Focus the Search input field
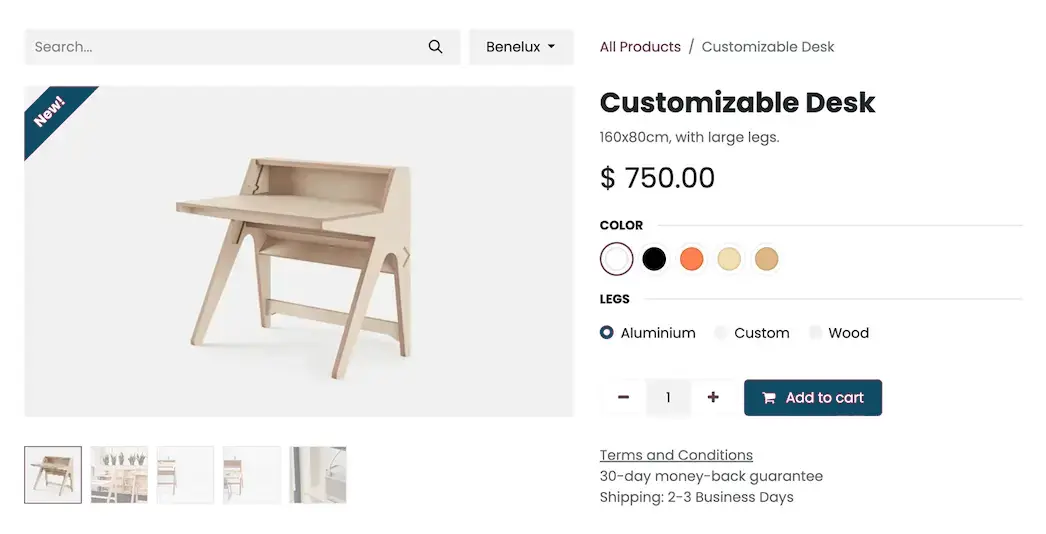The image size is (1046, 534). click(225, 47)
